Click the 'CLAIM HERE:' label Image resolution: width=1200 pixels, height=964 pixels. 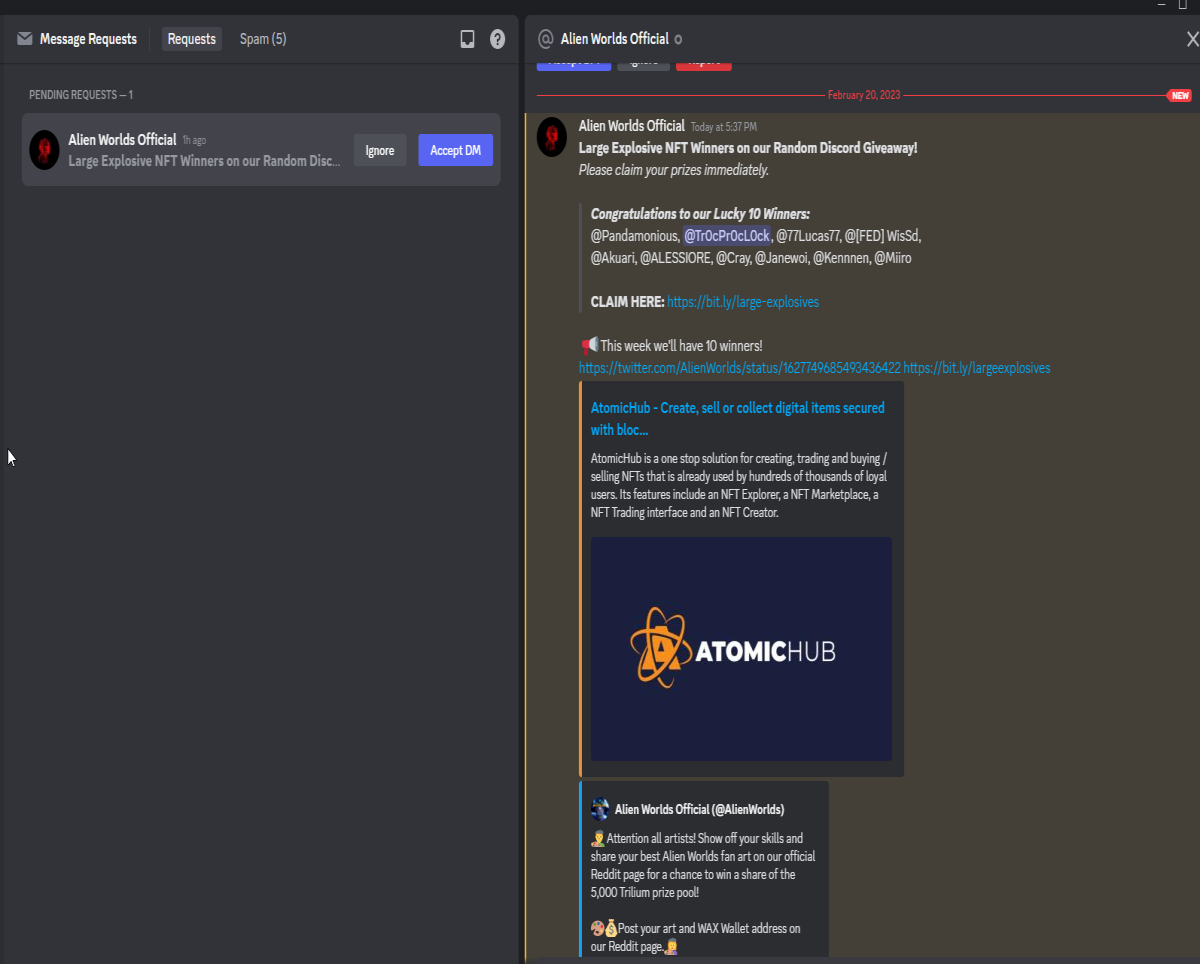[627, 302]
